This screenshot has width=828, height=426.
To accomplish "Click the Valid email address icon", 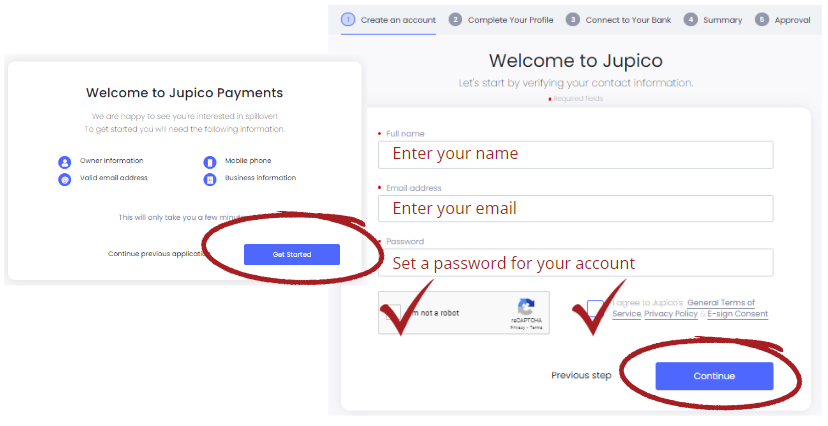I will pyautogui.click(x=64, y=179).
